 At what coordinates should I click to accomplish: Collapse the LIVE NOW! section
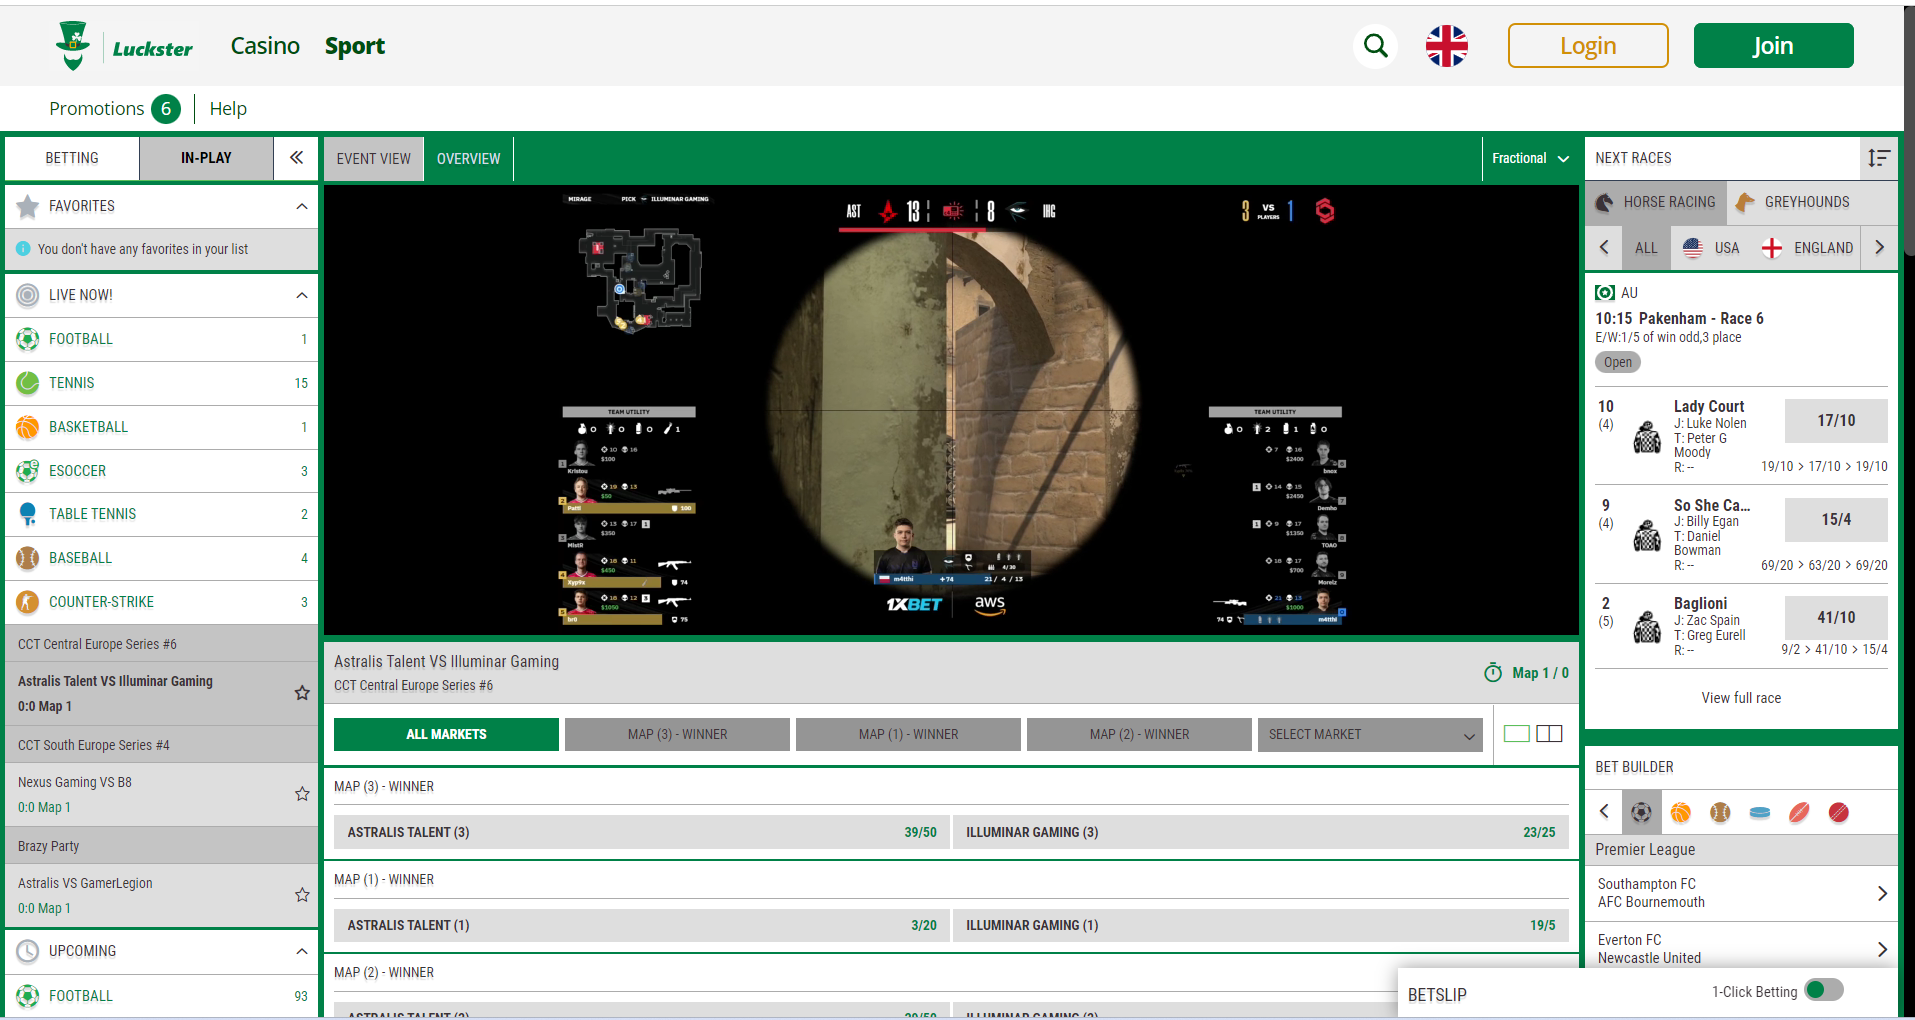[302, 294]
